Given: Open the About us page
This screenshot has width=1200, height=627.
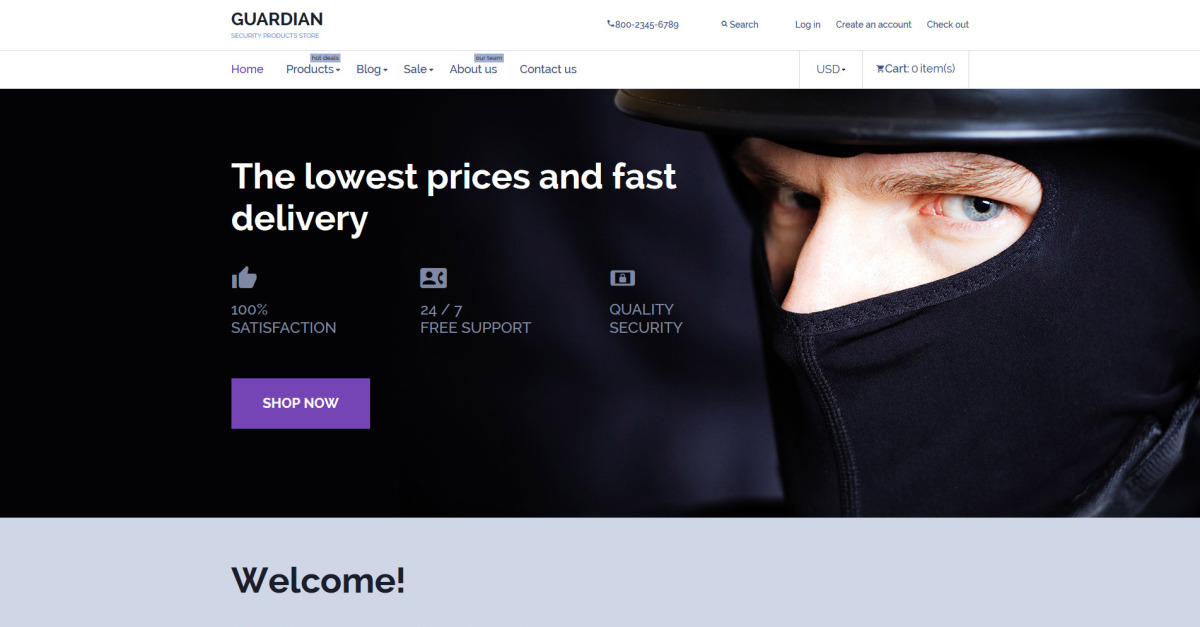Looking at the screenshot, I should click(x=473, y=69).
